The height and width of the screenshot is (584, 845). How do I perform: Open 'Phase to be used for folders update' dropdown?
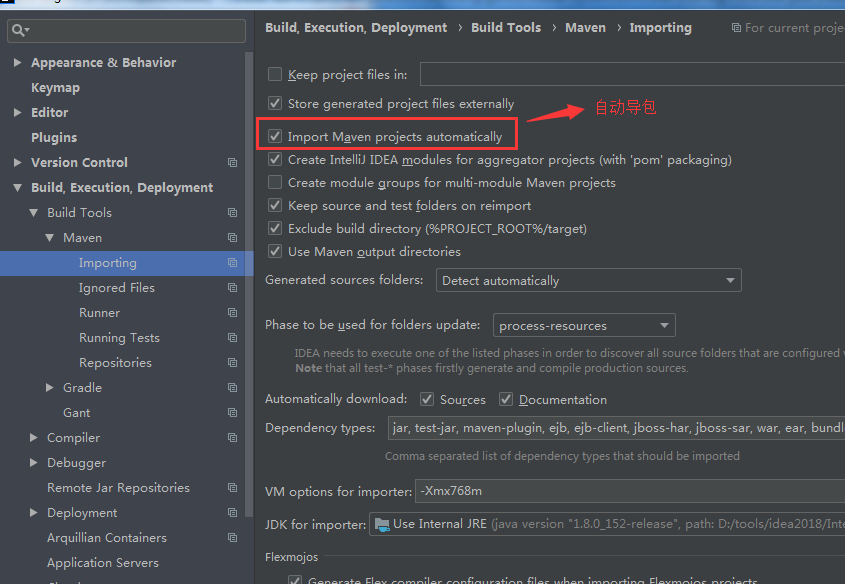[584, 325]
